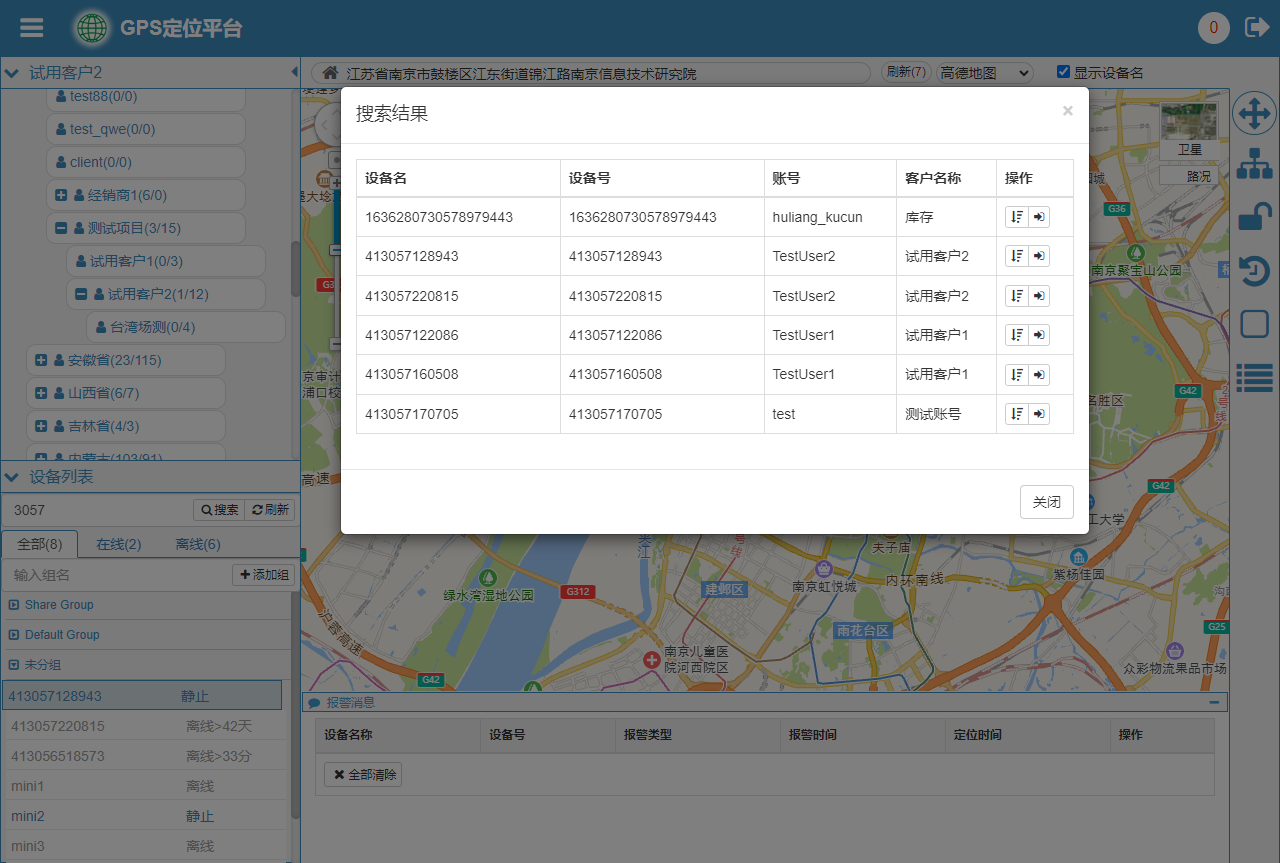1280x863 pixels.
Task: Switch to the 在线(2) tab
Action: tap(118, 544)
